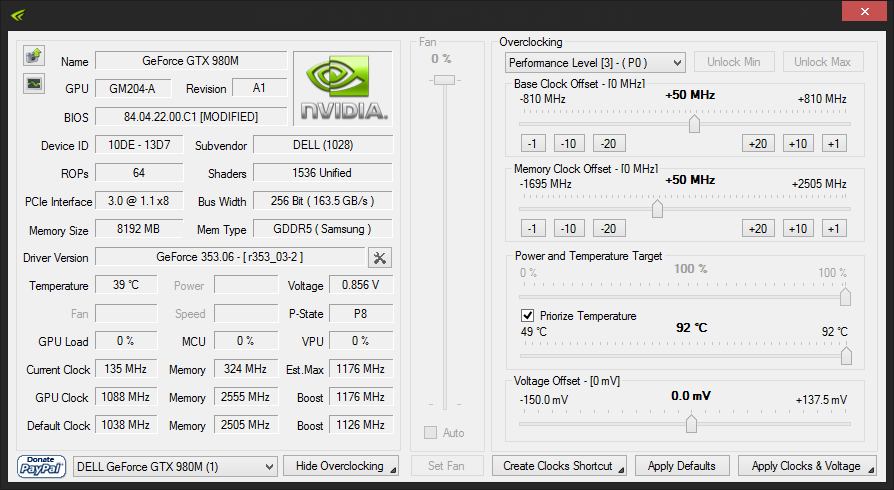Click the Default Boost value 1126 MHz

[x=361, y=425]
